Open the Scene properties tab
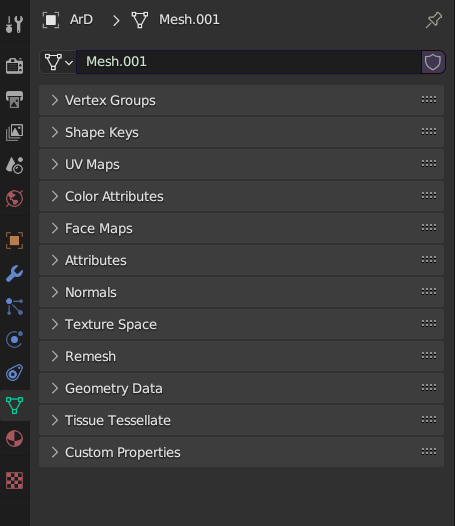 (x=14, y=165)
